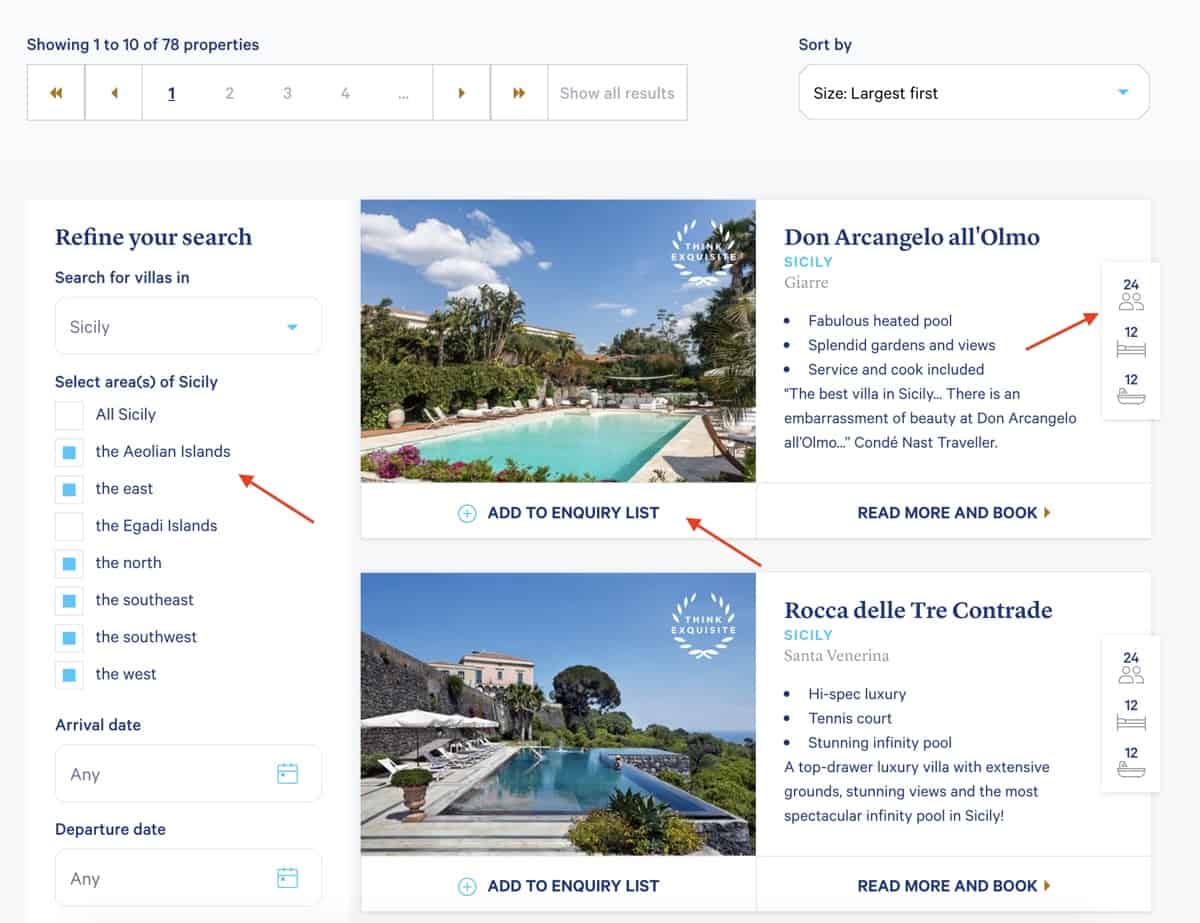
Task: Click the last-page skip icon
Action: tap(519, 92)
